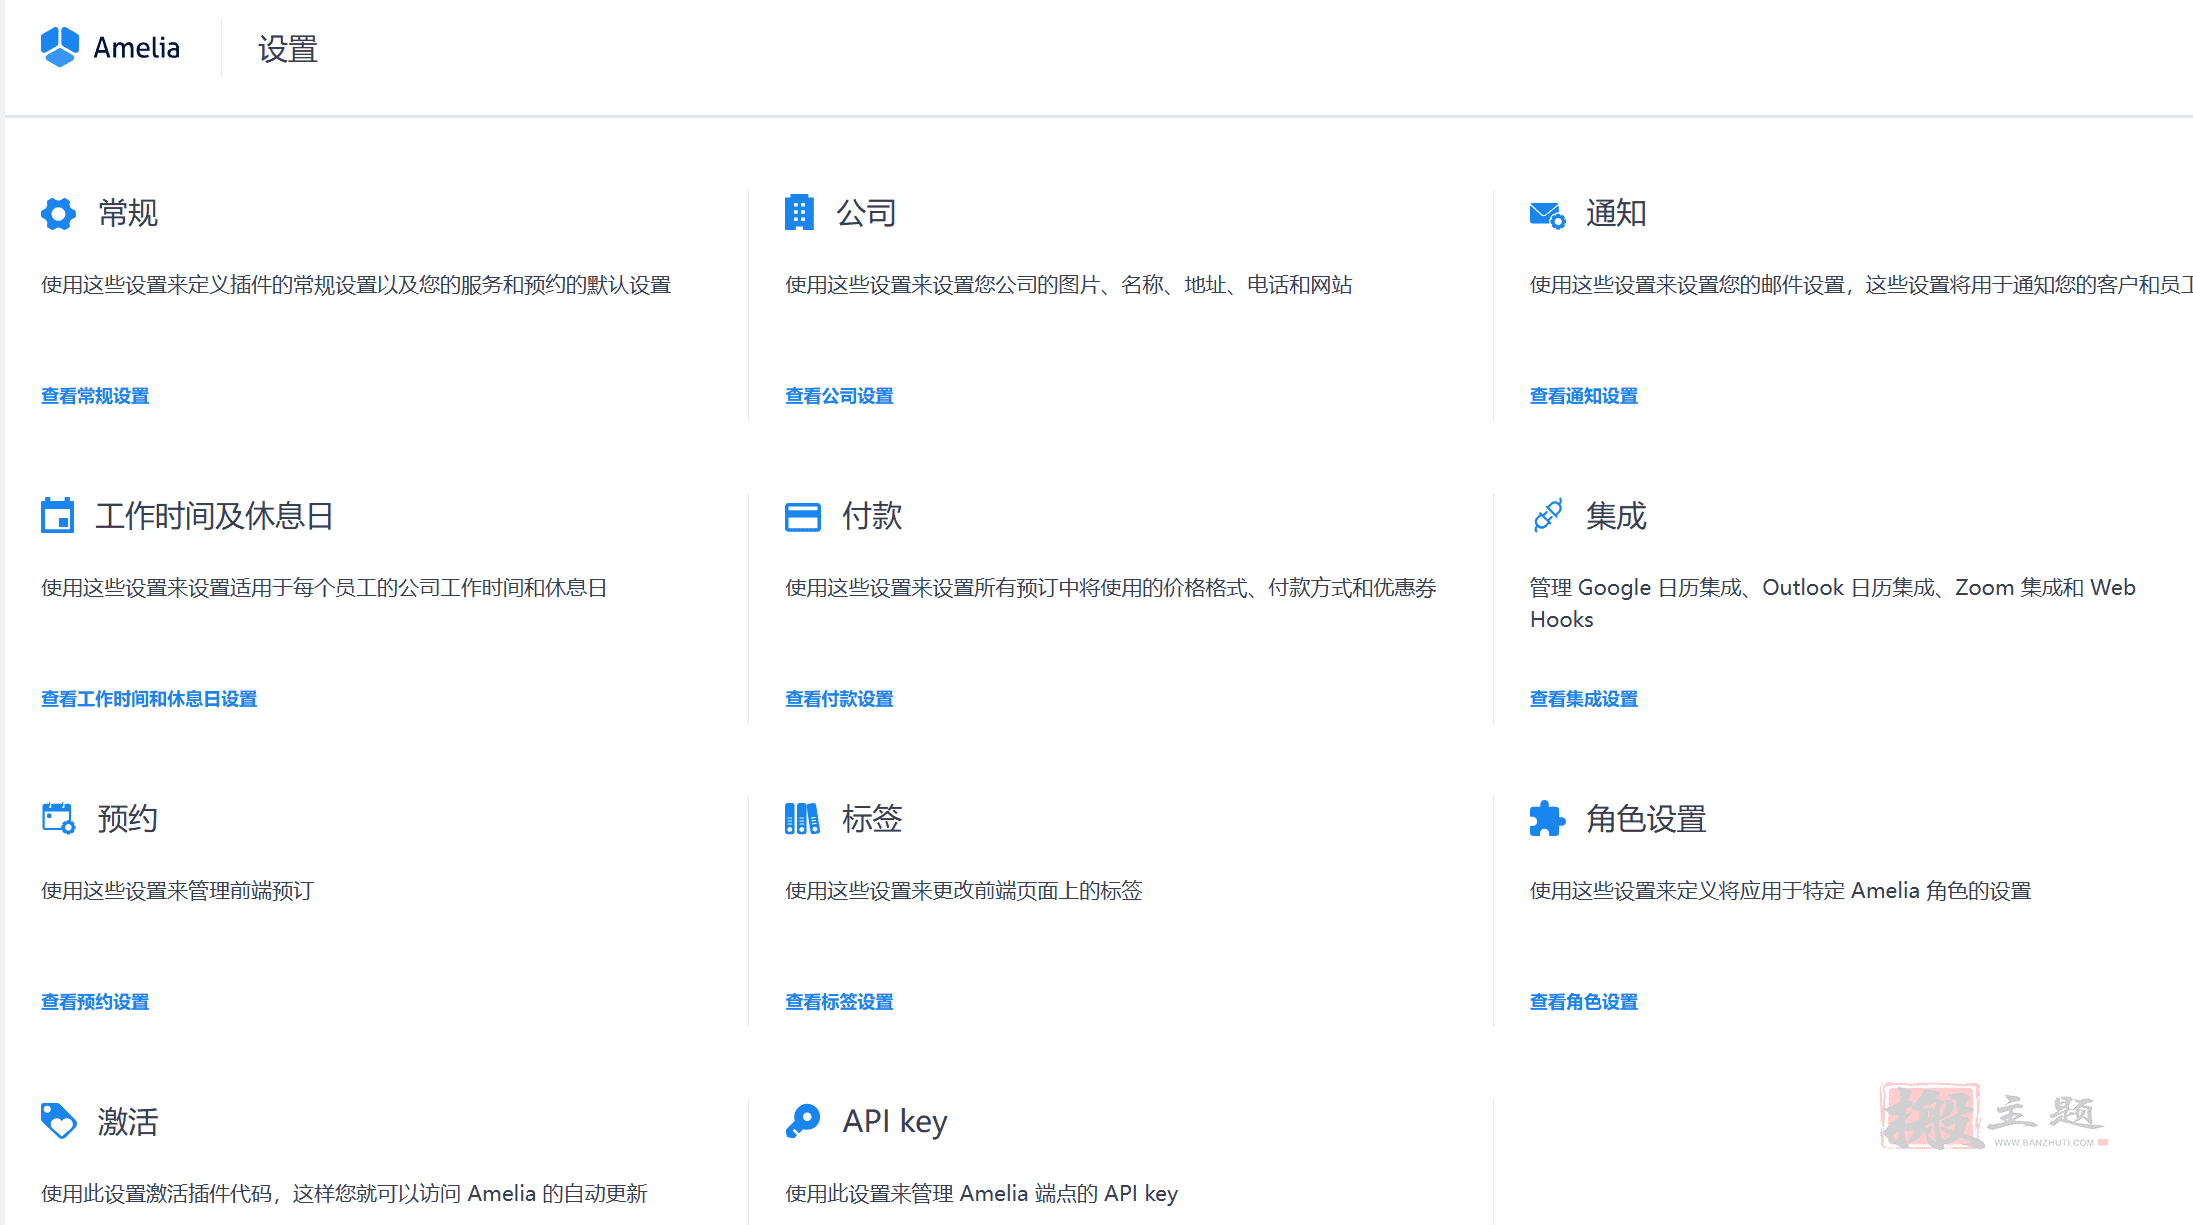Click the description about 公司工作时间和休息日
The height and width of the screenshot is (1225, 2193).
pyautogui.click(x=324, y=588)
